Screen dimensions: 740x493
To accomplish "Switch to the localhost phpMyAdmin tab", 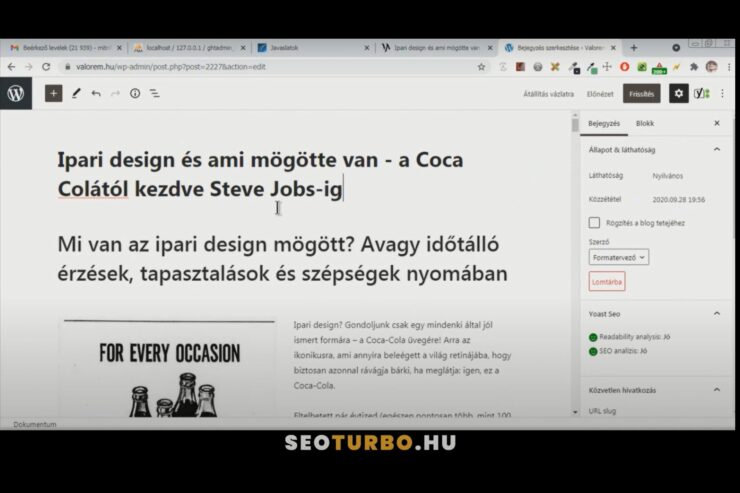I will 189,48.
